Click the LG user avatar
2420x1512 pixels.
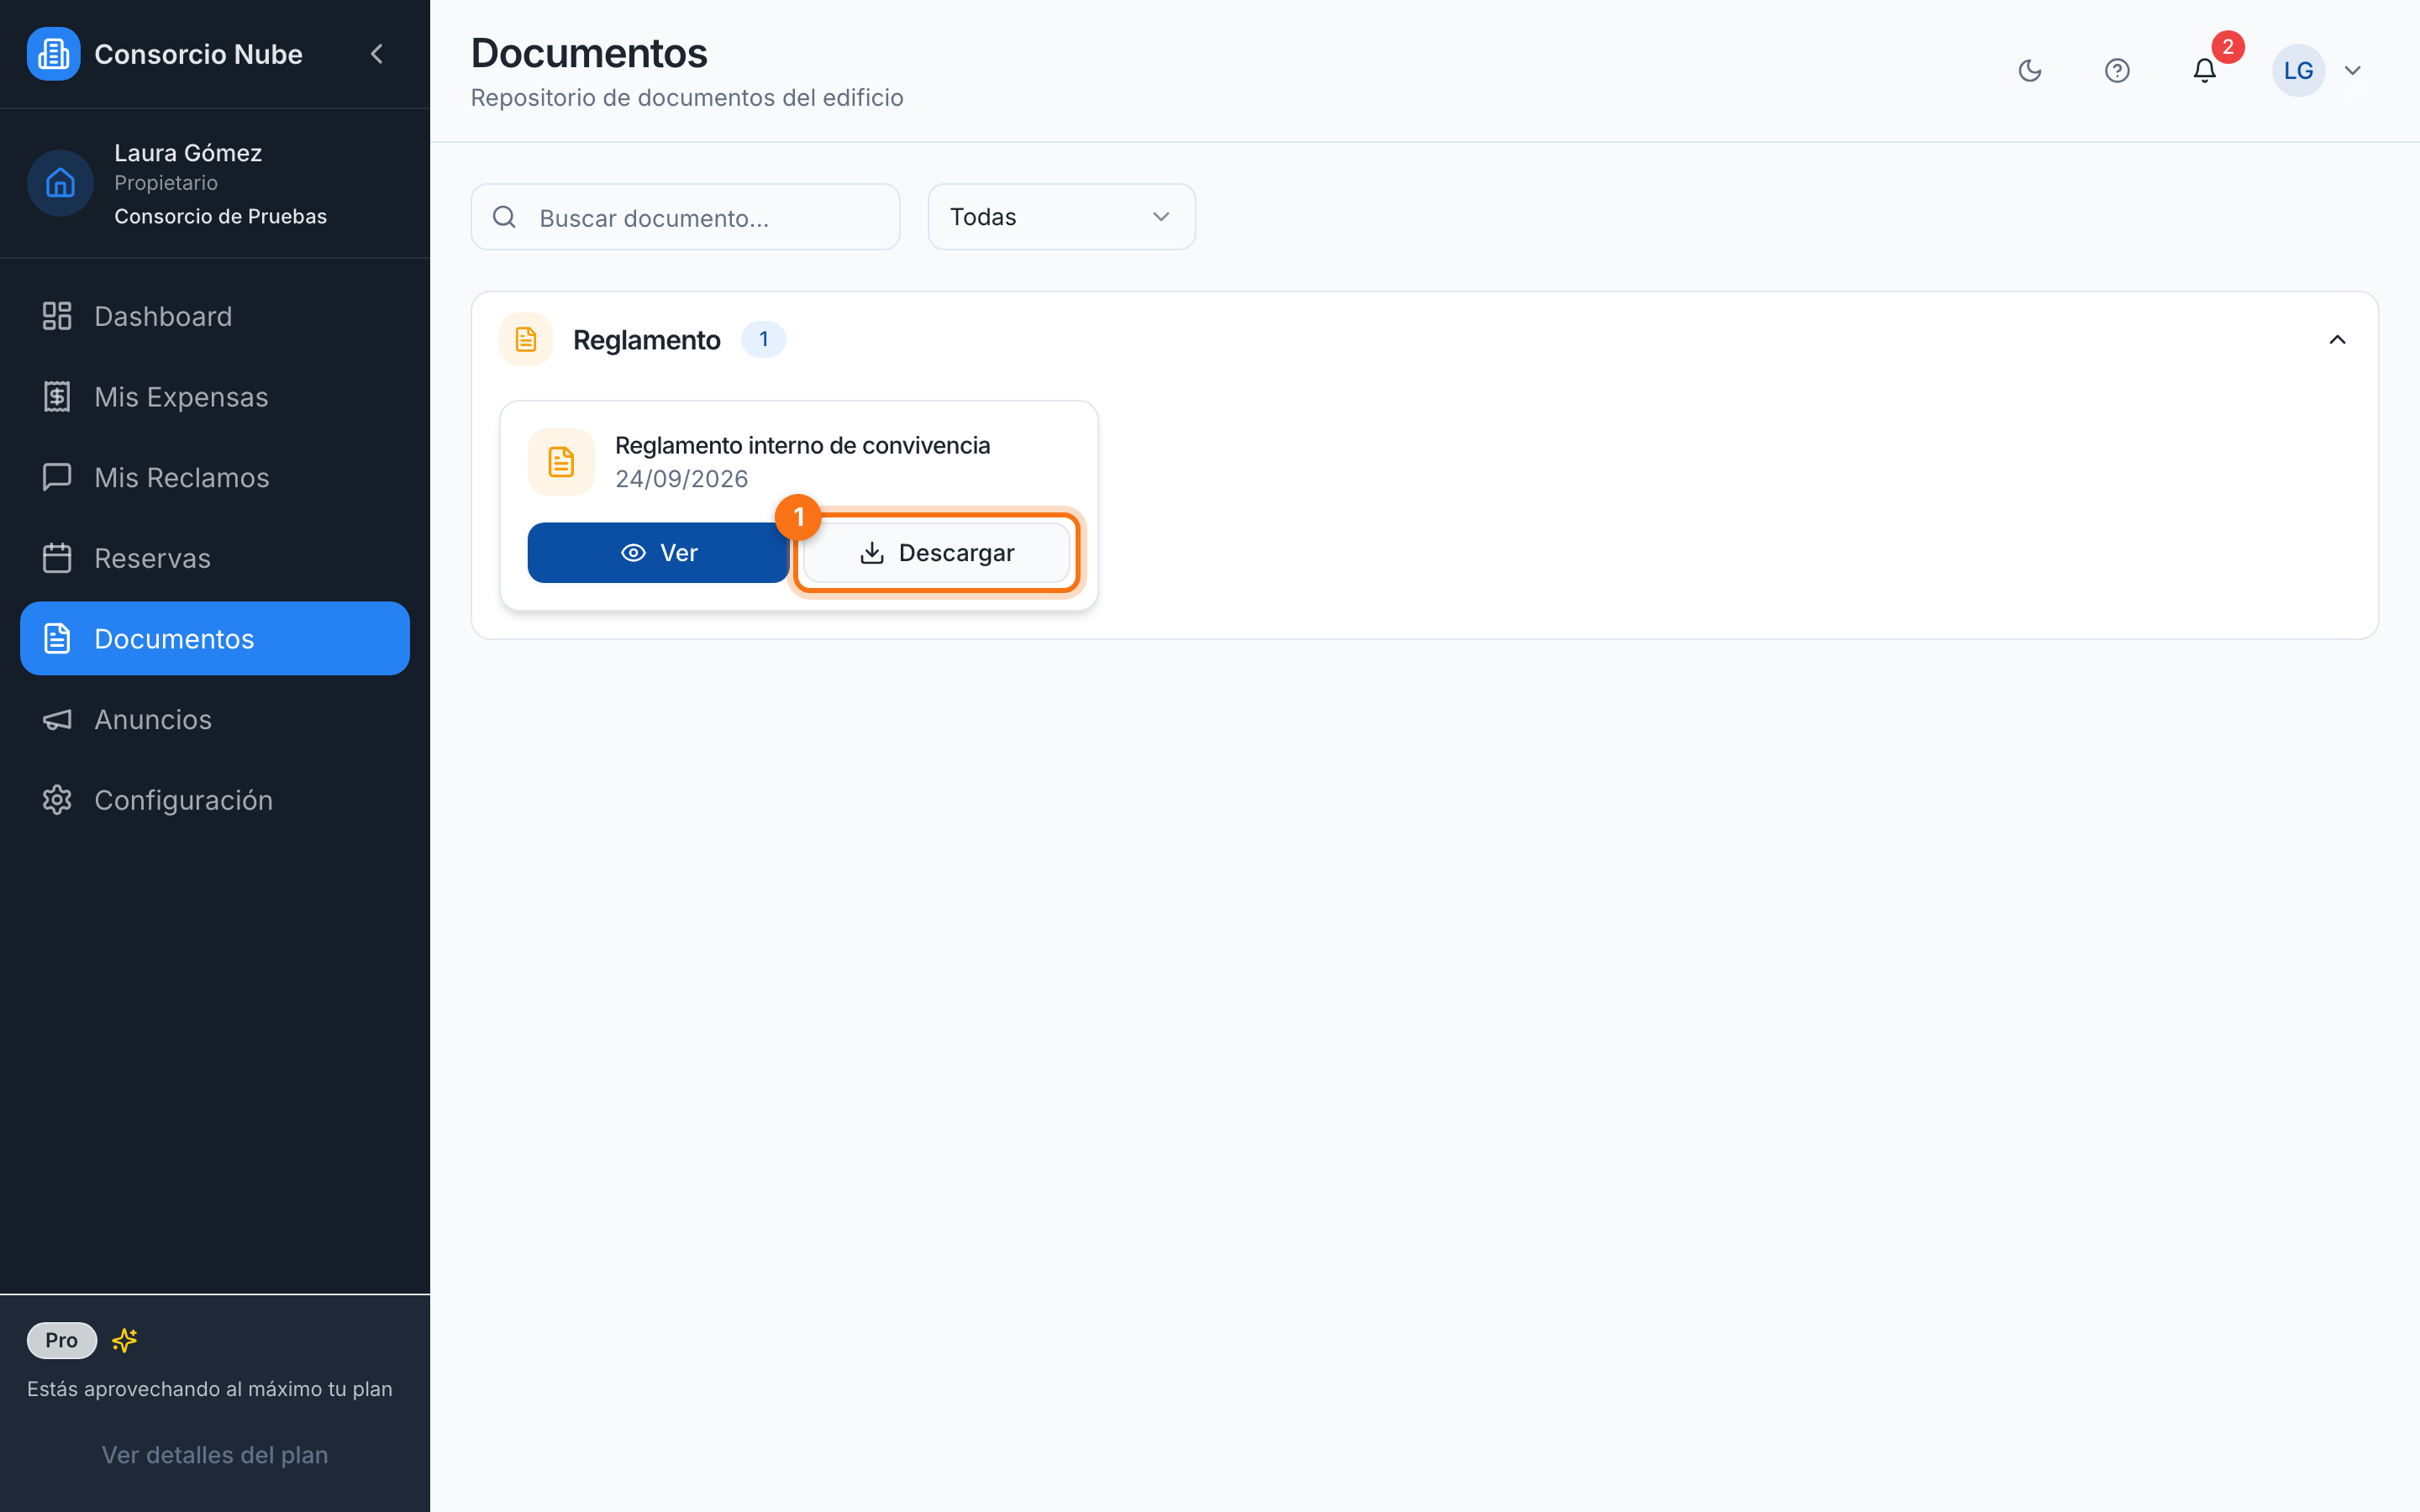(2298, 71)
